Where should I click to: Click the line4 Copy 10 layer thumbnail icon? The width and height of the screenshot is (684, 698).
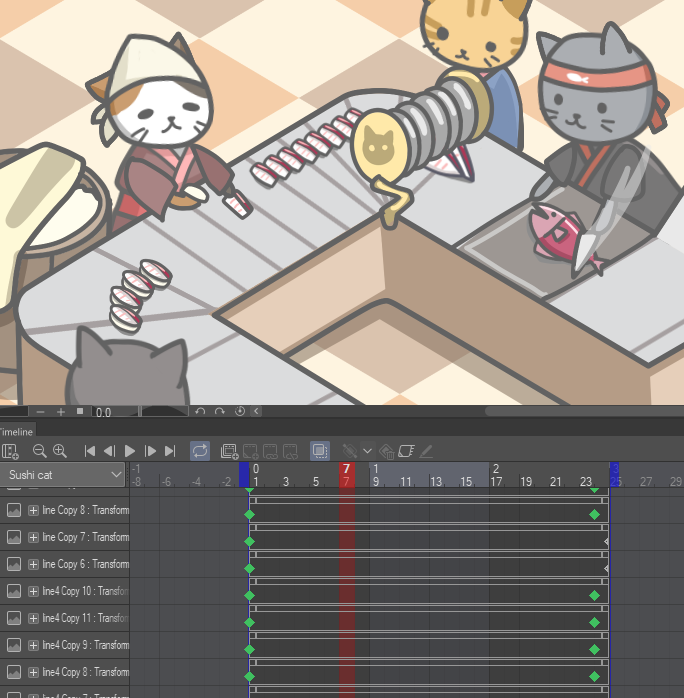point(14,592)
